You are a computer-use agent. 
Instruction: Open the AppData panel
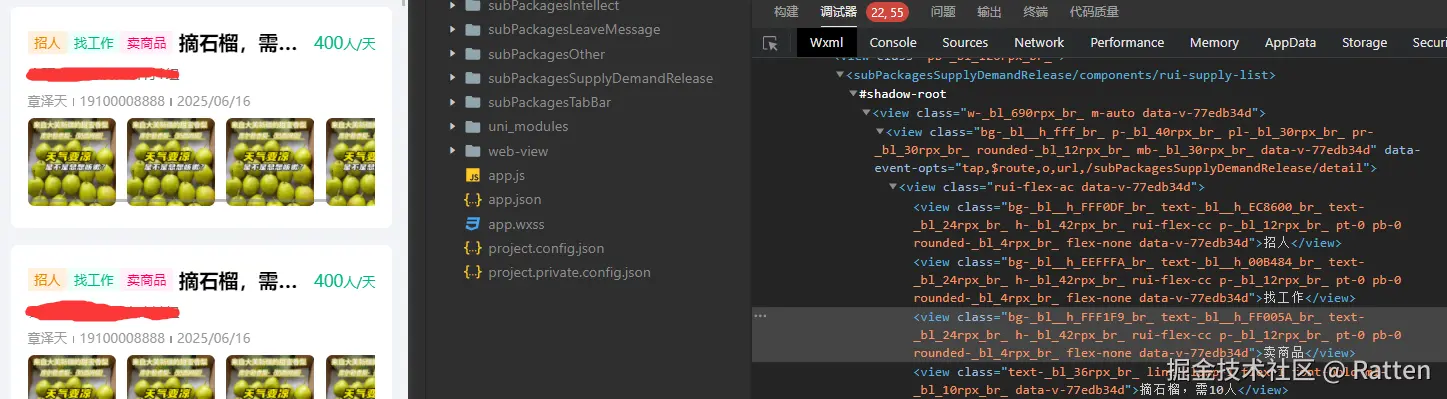tap(1290, 43)
